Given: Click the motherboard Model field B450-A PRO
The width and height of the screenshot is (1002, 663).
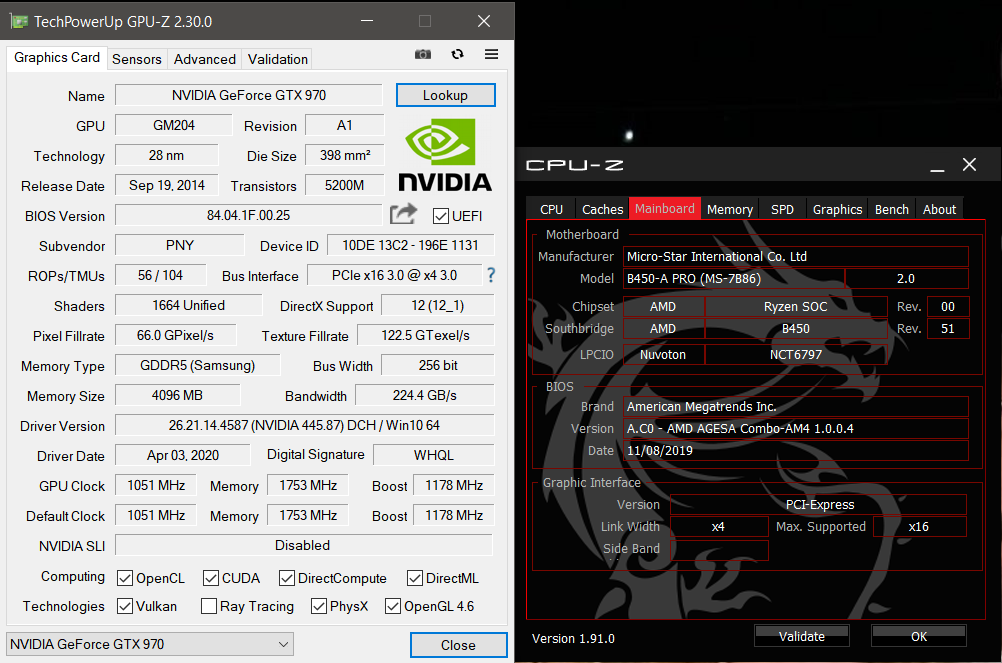Looking at the screenshot, I should coord(734,278).
